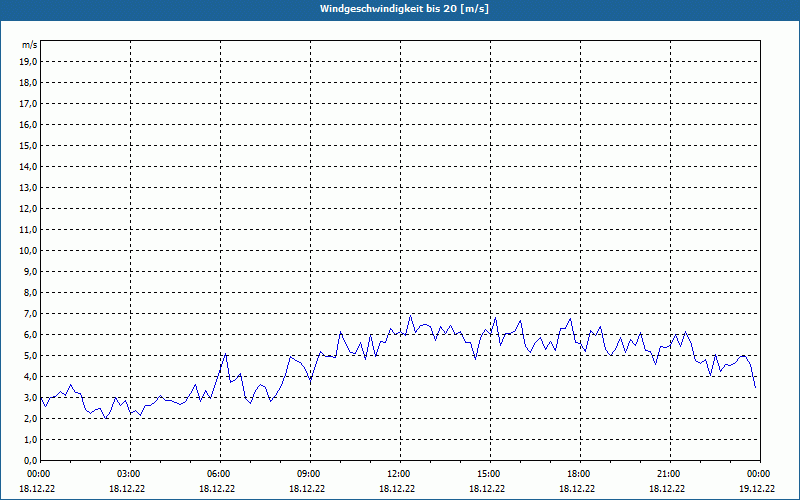Select the 15,0 y-axis value
The height and width of the screenshot is (500, 800).
(x=28, y=145)
